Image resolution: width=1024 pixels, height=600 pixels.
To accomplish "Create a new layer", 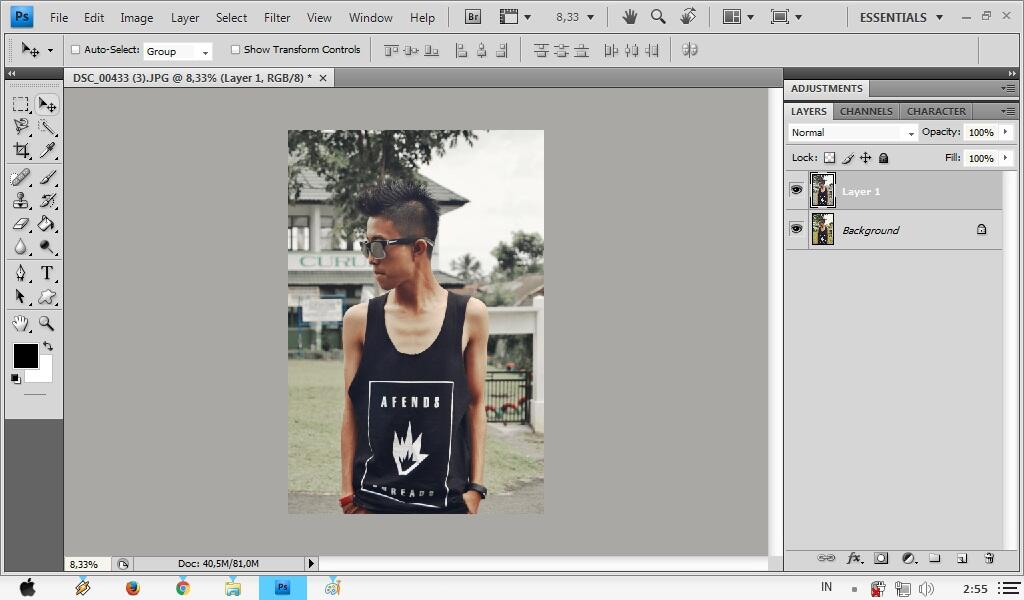I will (x=962, y=558).
